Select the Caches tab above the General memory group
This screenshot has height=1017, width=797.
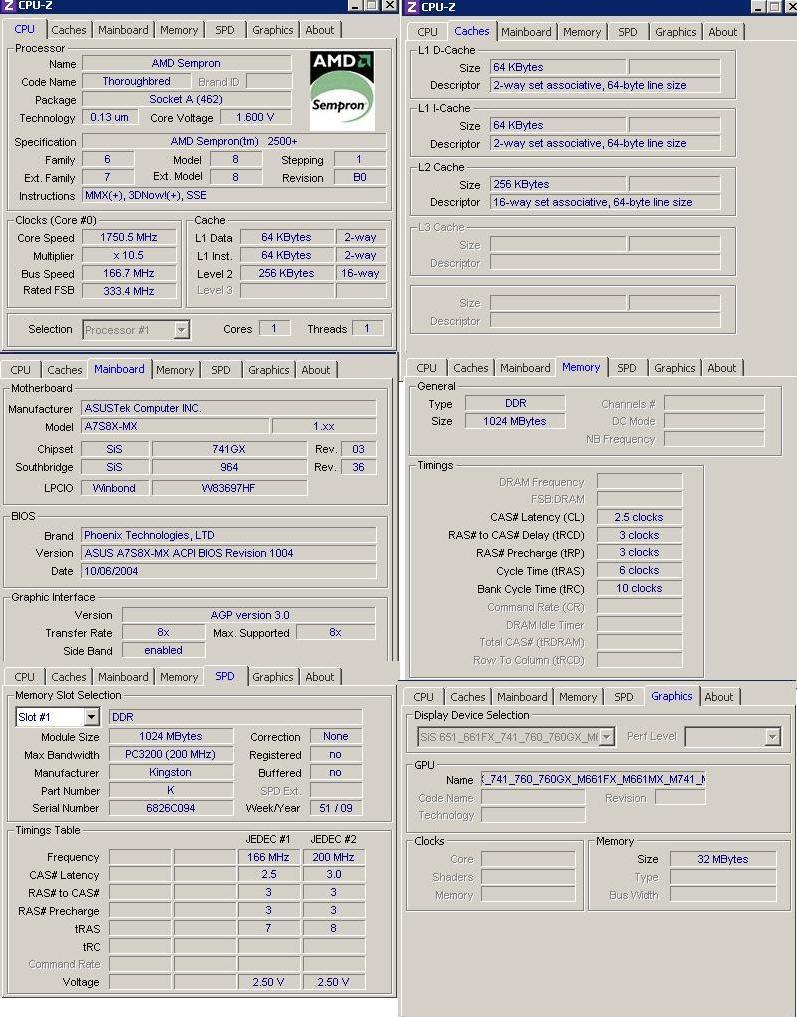click(471, 368)
